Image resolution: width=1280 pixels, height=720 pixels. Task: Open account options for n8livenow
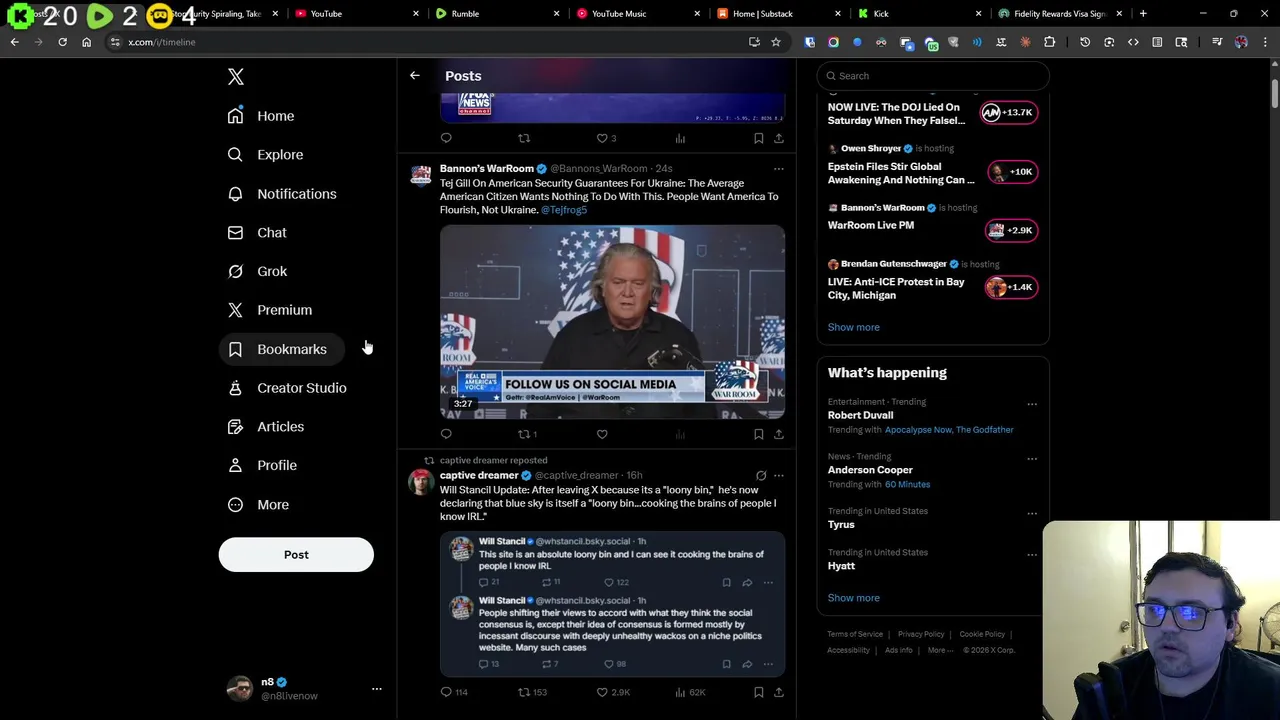(376, 689)
